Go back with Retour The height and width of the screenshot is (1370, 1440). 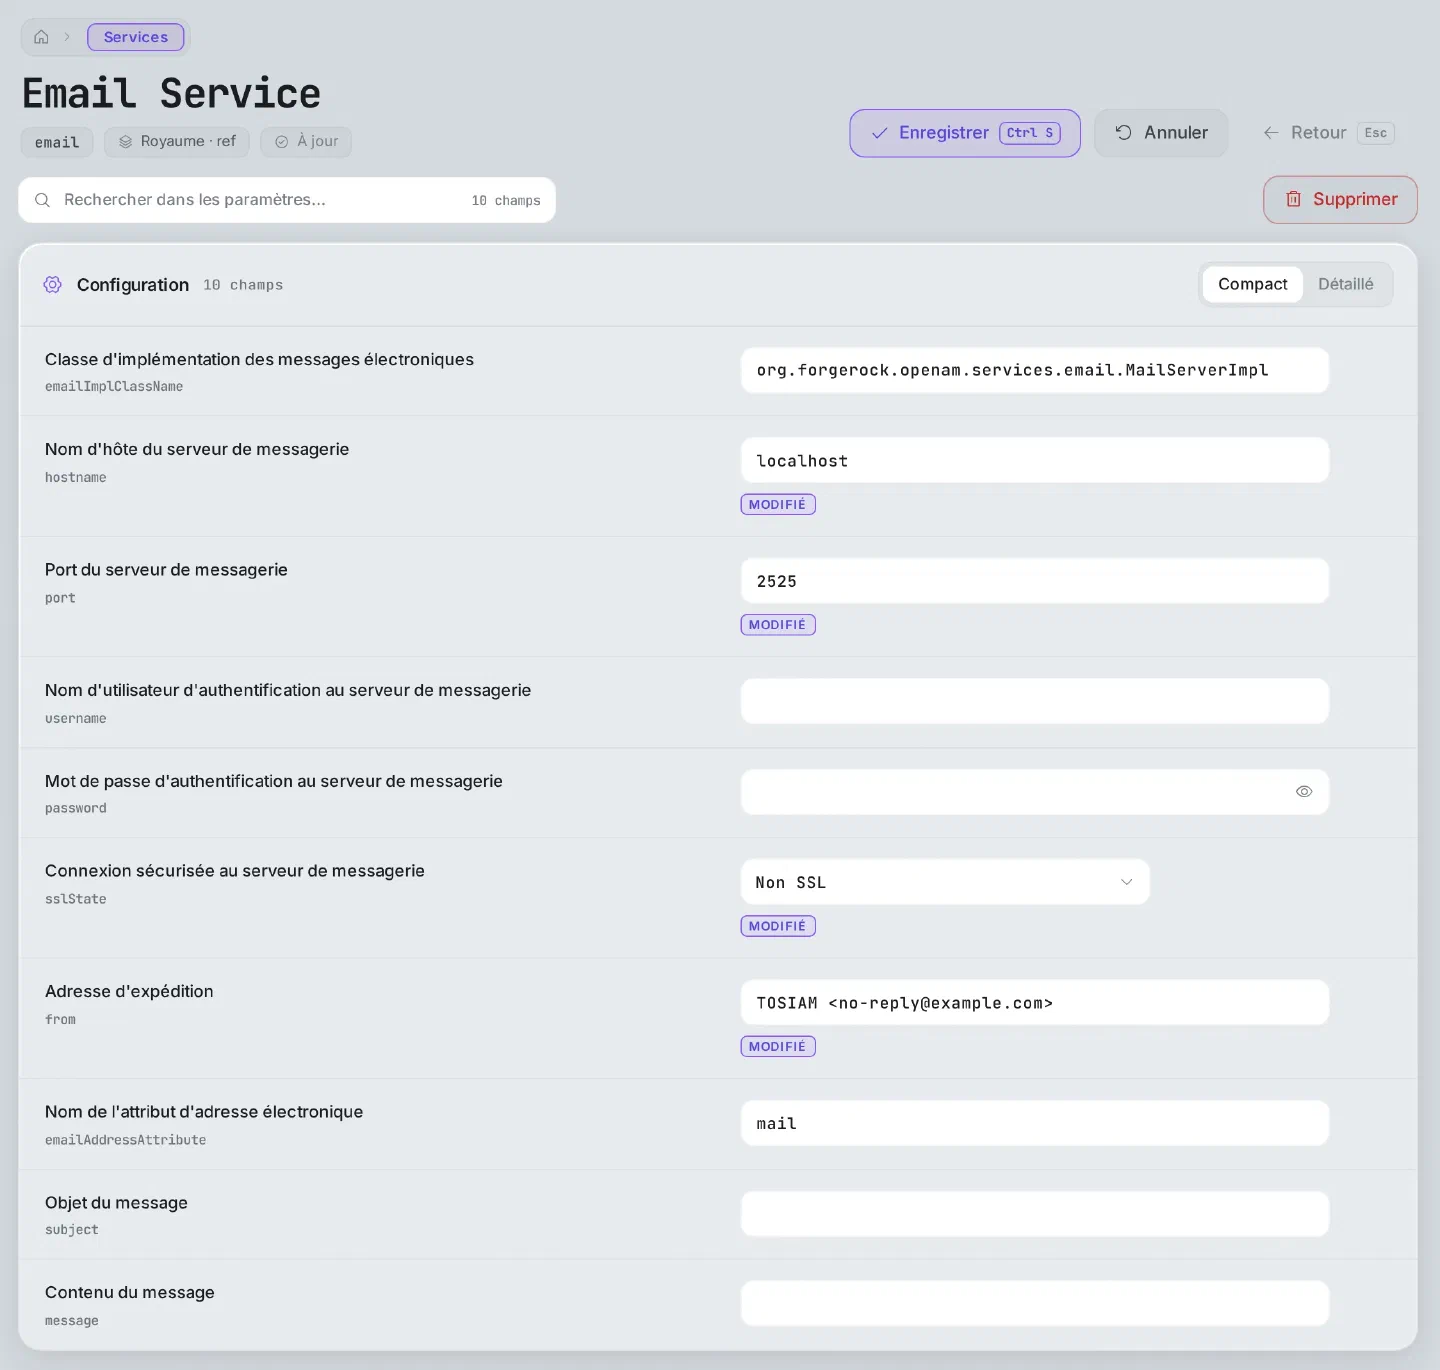[x=1328, y=133]
